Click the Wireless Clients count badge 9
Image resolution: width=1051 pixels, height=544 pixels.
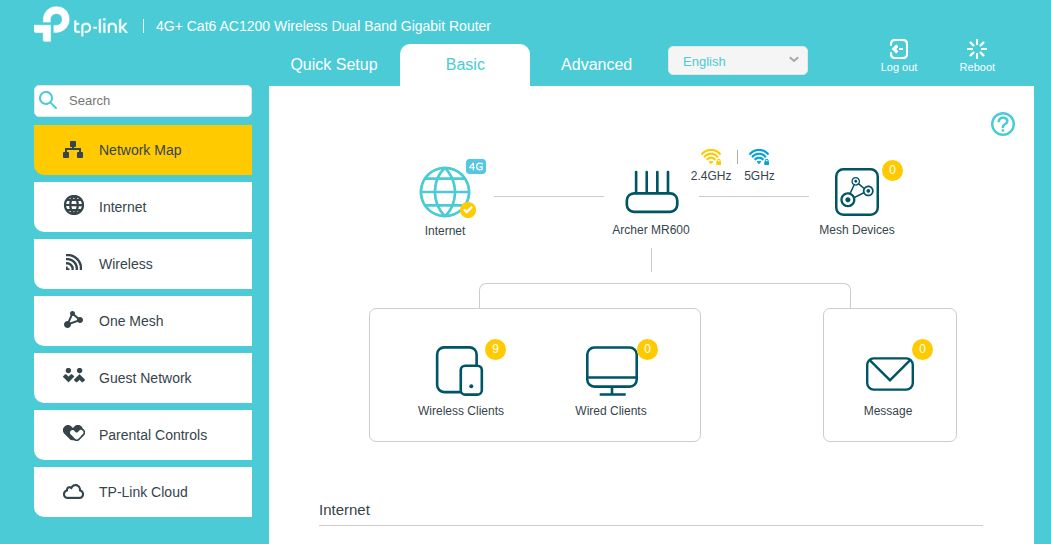pos(495,349)
